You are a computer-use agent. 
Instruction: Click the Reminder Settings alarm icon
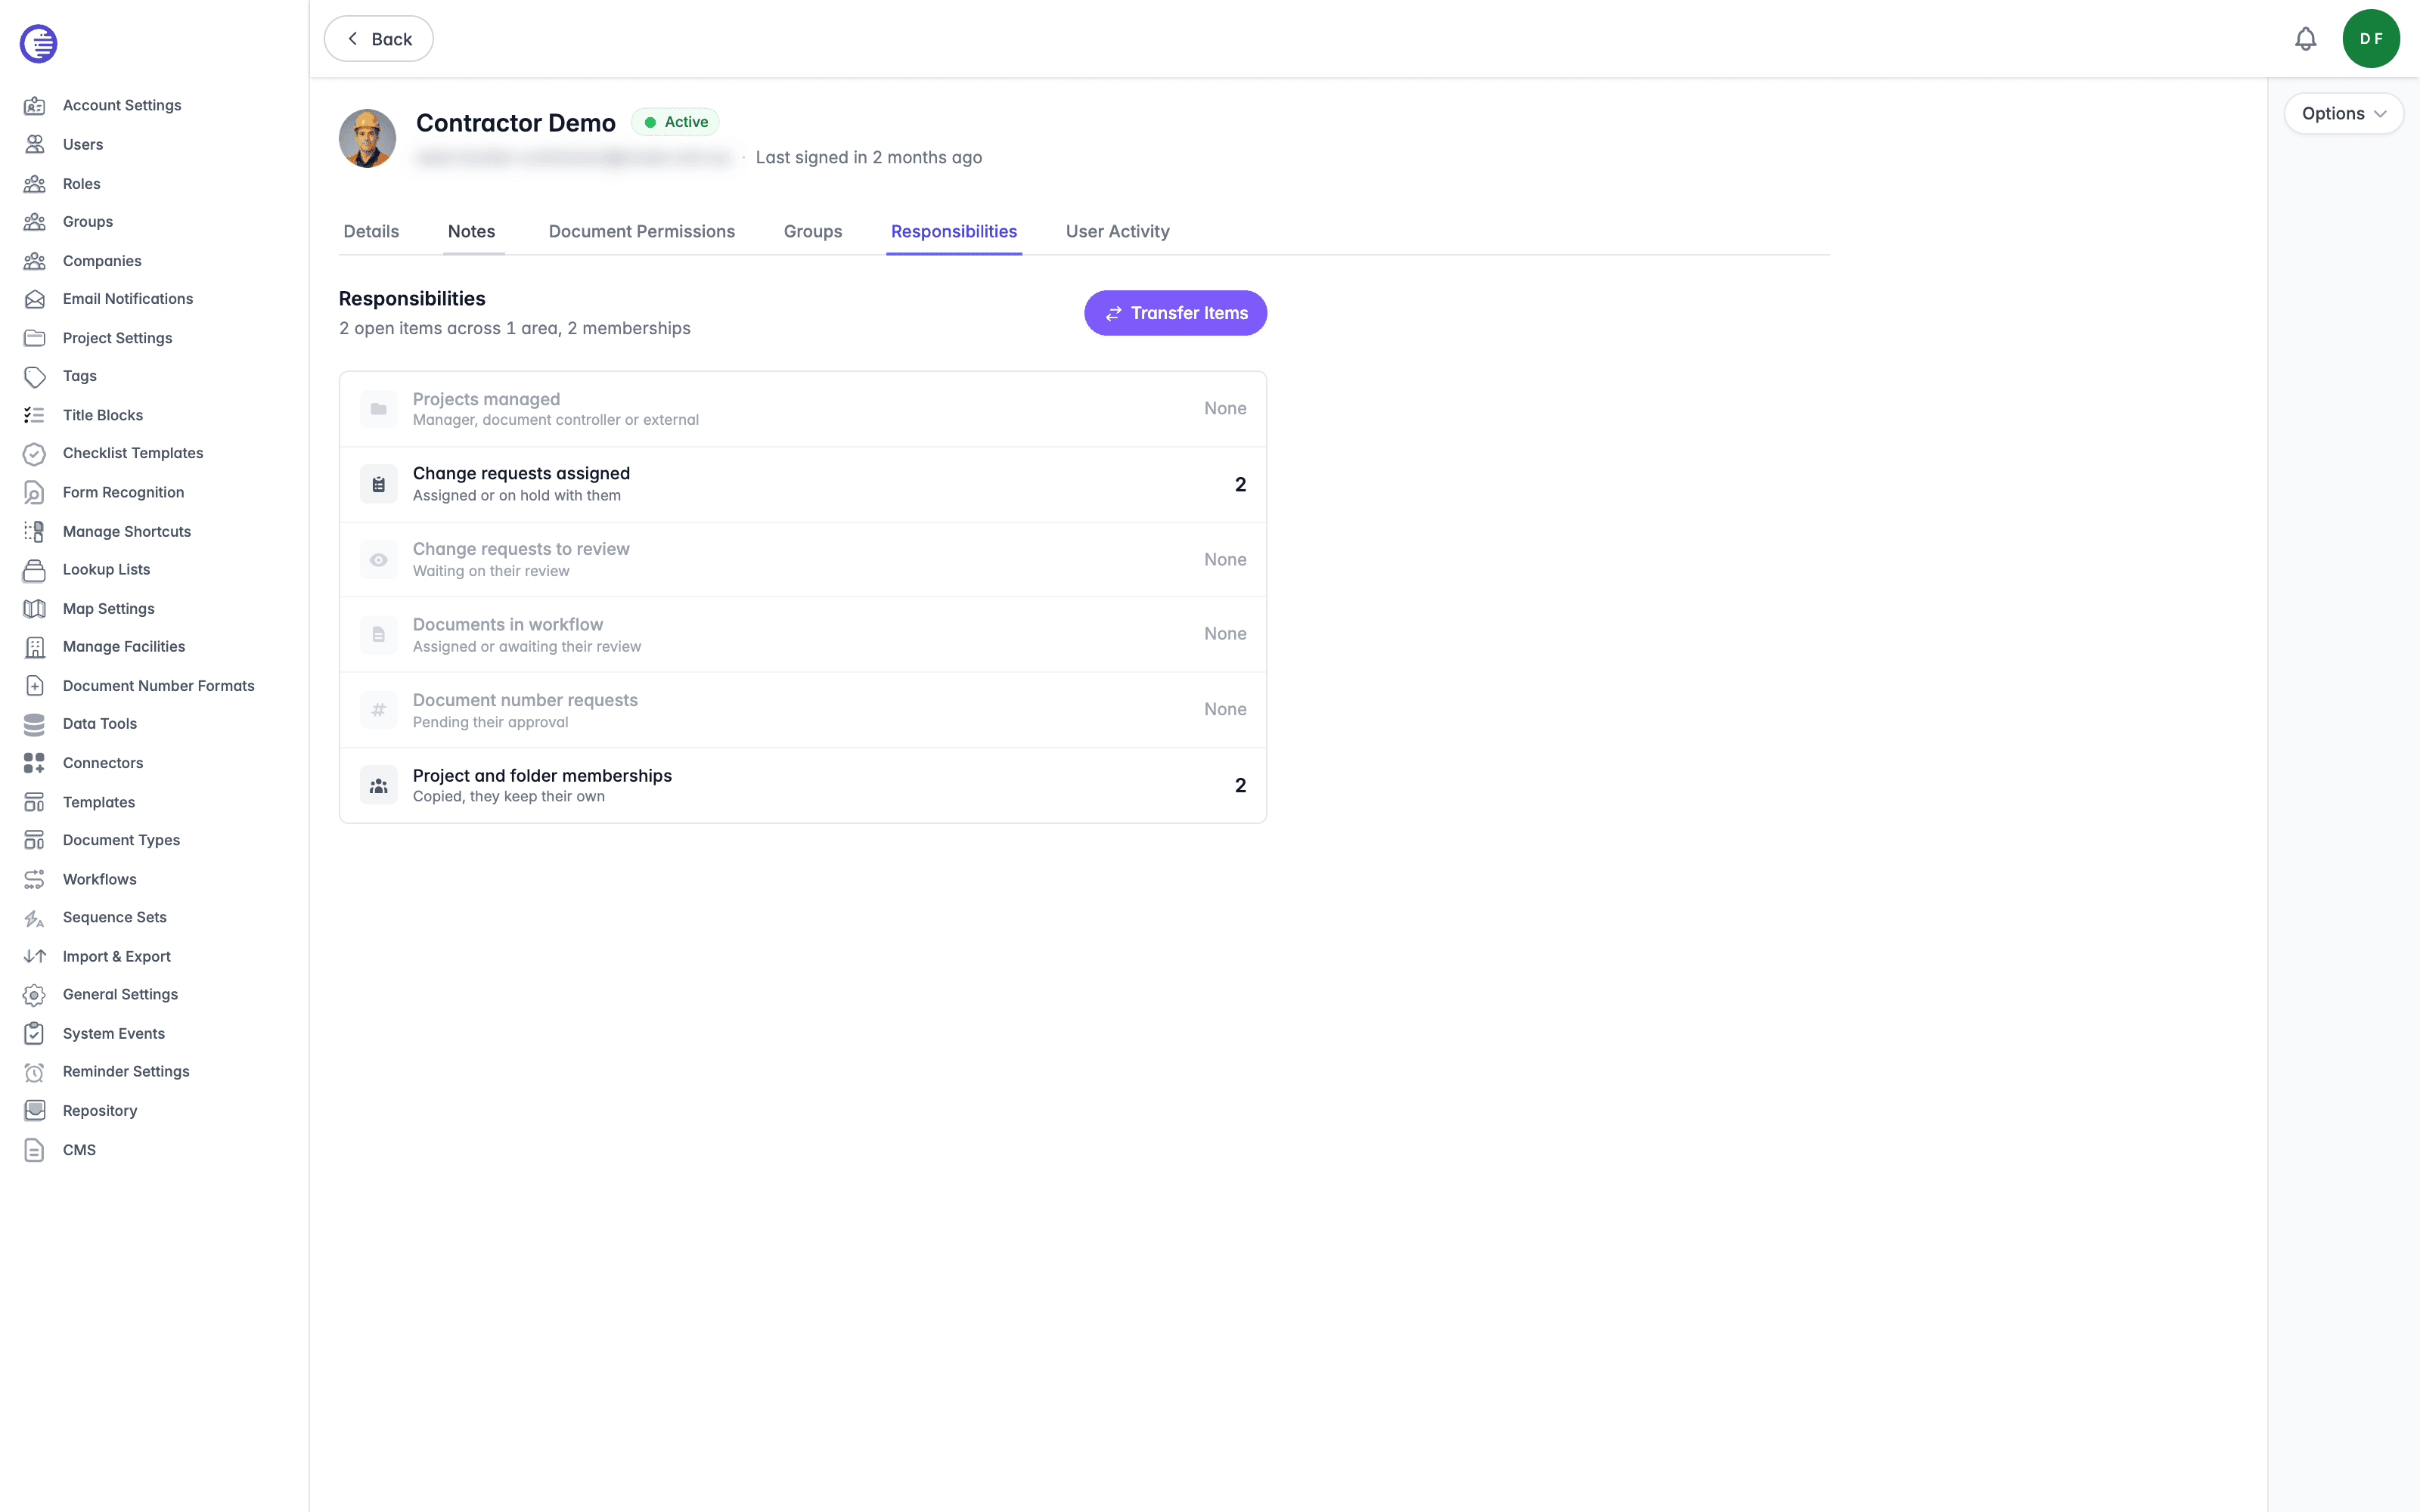34,1072
